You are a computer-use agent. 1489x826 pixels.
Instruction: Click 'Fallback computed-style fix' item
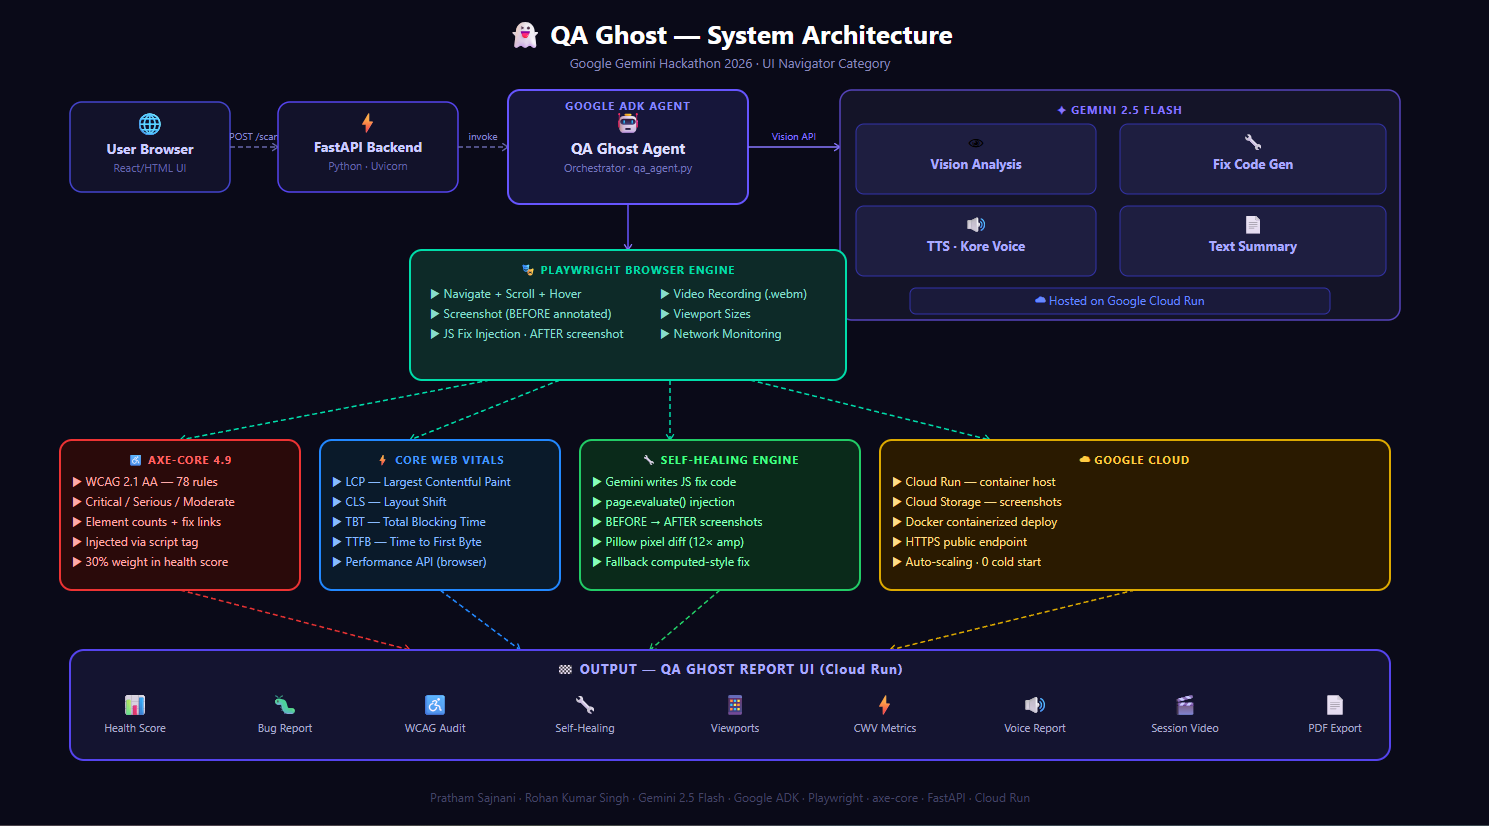tap(672, 562)
